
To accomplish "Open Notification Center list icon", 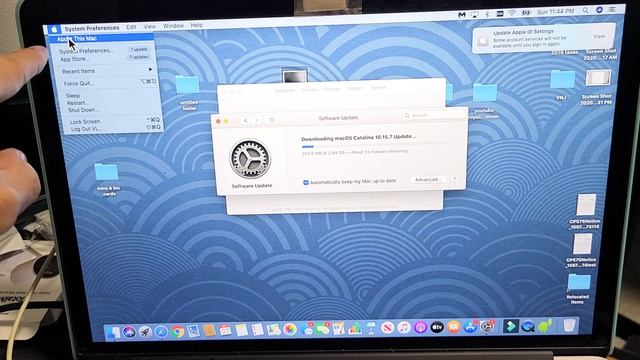I will 612,9.
